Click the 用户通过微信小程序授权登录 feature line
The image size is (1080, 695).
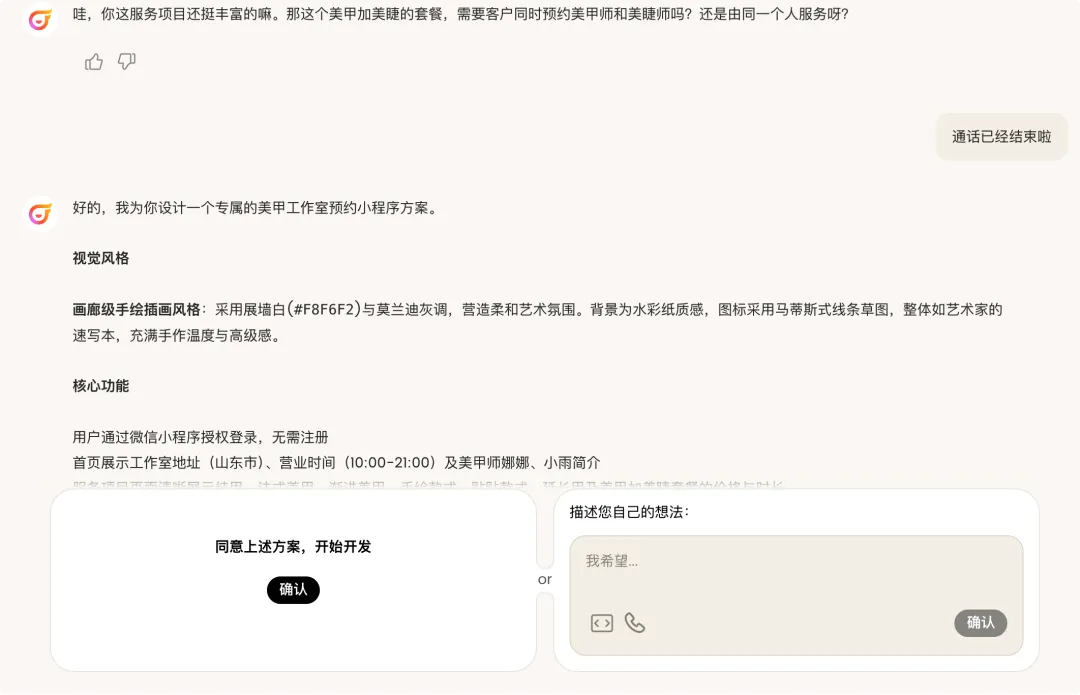tap(200, 437)
